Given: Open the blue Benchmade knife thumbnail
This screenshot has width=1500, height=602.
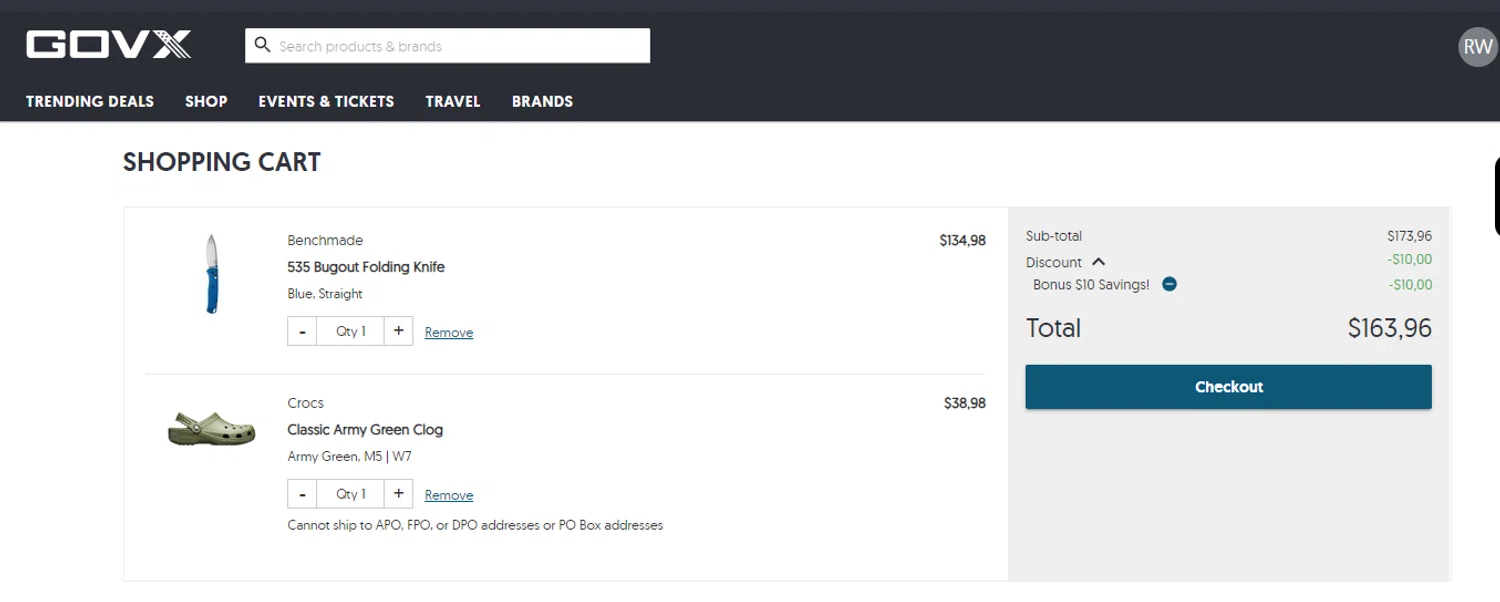Looking at the screenshot, I should tap(211, 274).
